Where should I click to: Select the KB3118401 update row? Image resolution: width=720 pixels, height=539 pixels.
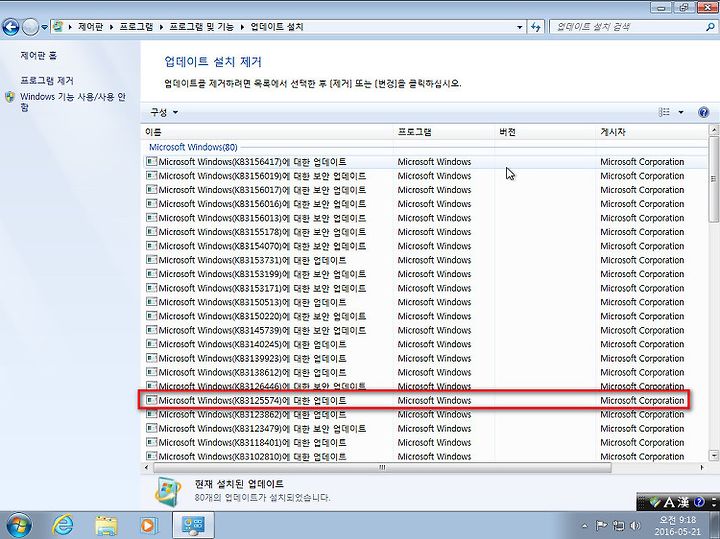click(425, 443)
